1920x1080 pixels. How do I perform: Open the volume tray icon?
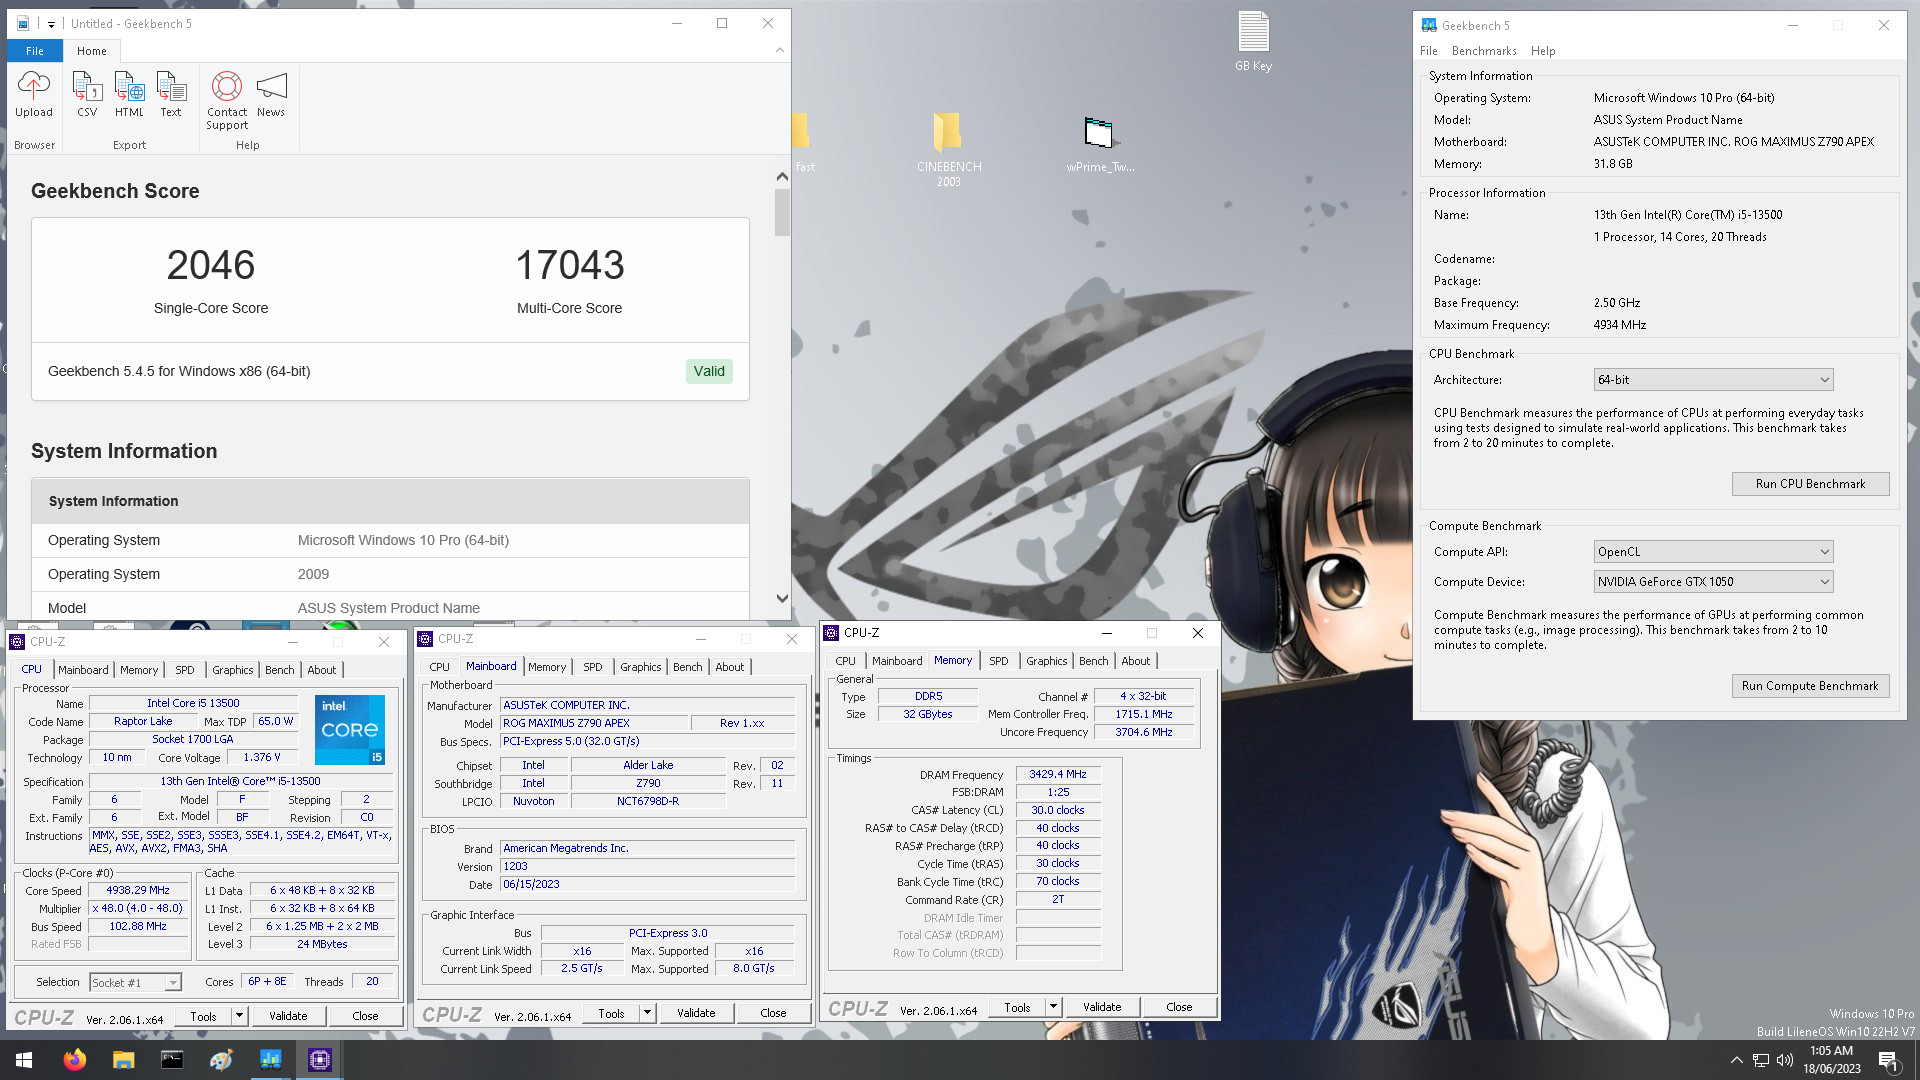(1785, 1060)
